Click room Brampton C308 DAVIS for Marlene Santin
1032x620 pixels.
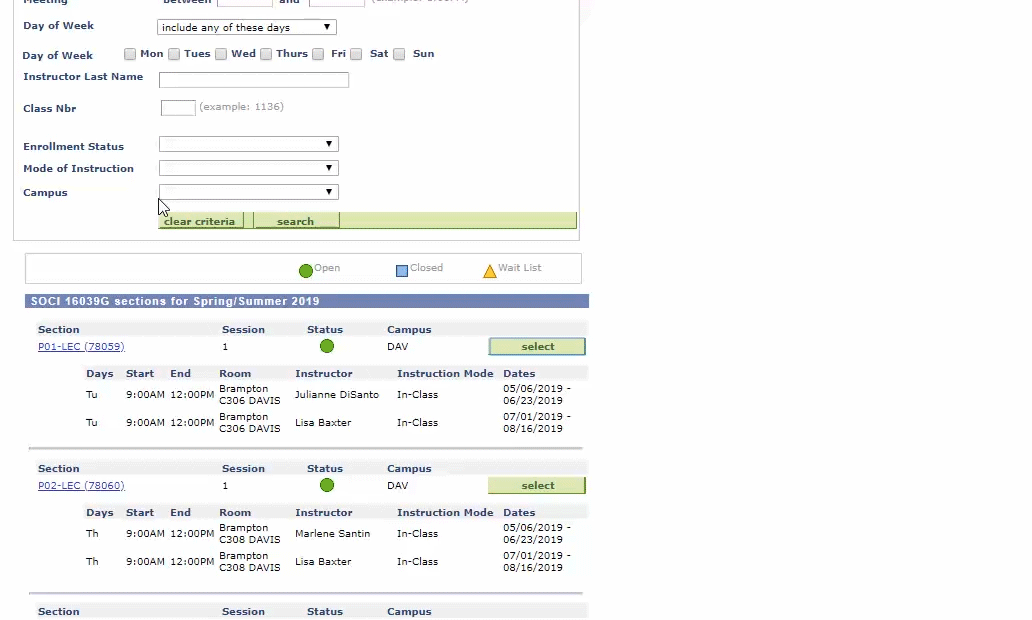249,533
